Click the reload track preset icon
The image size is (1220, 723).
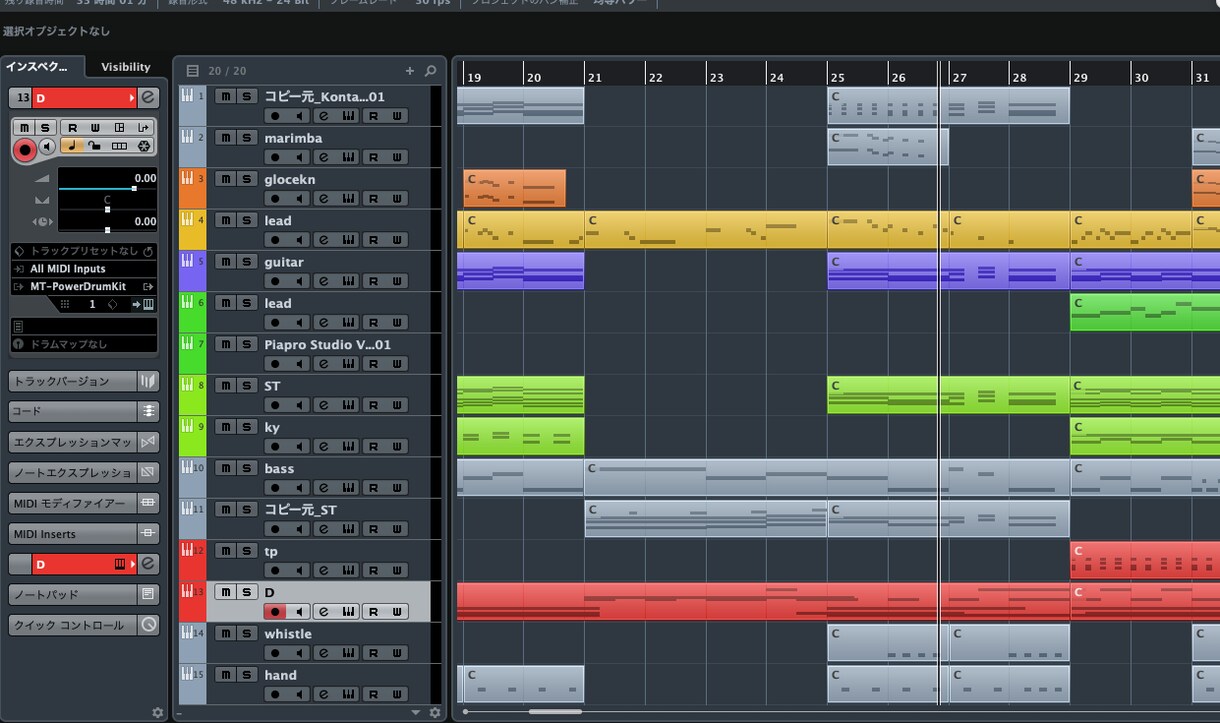click(148, 251)
